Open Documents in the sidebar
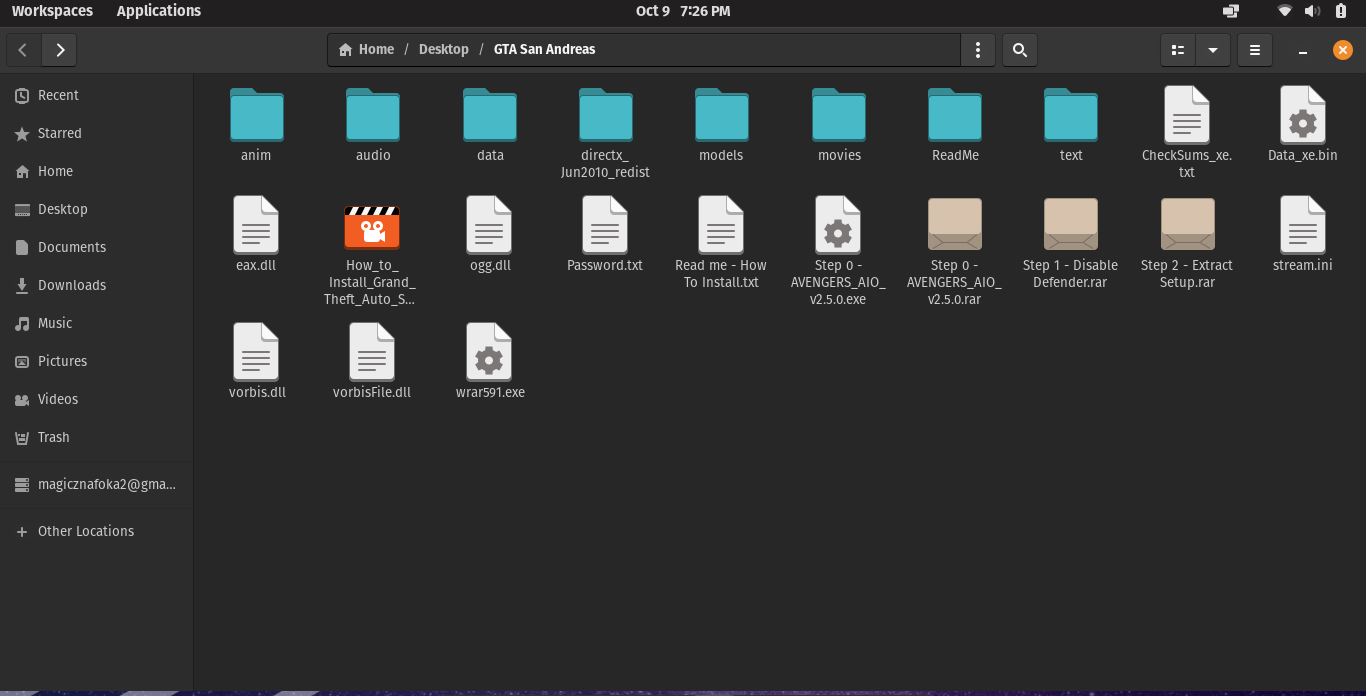The height and width of the screenshot is (696, 1366). [x=96, y=247]
